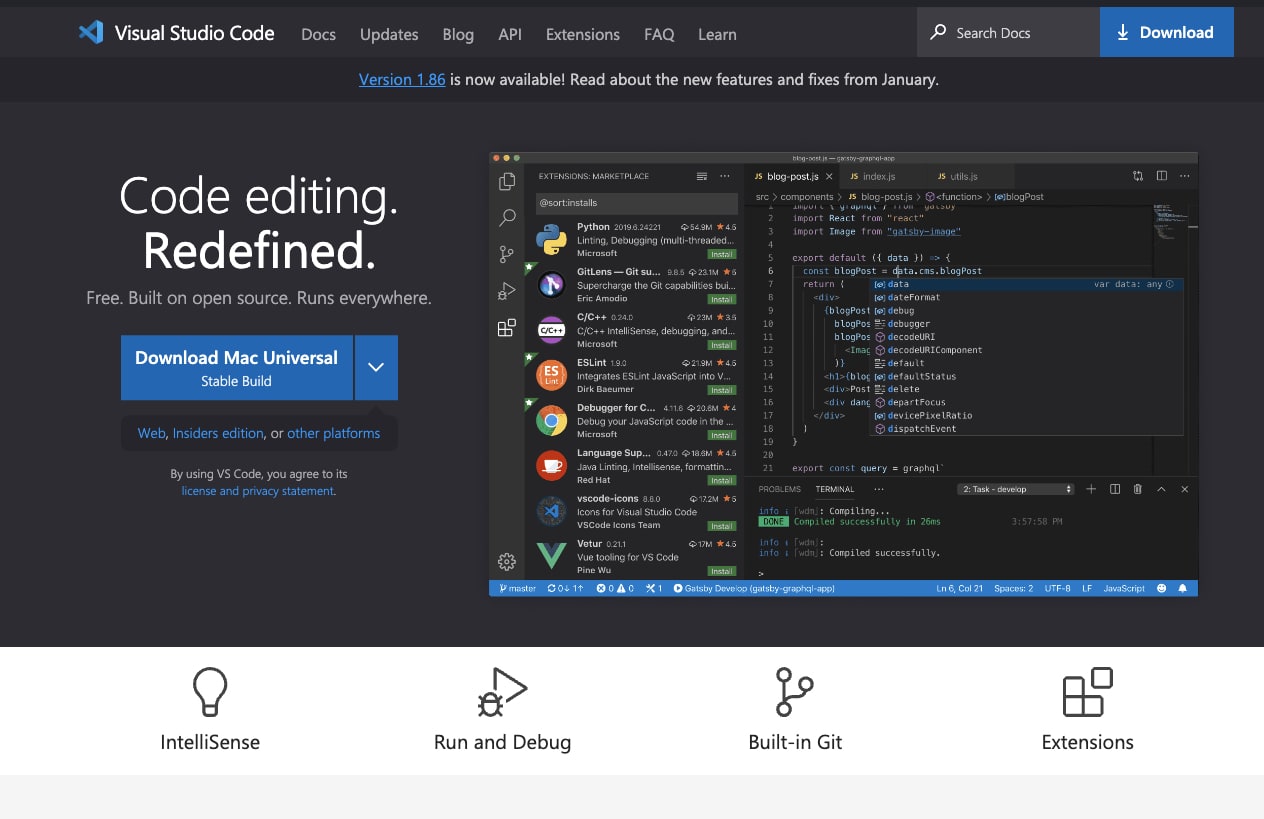The height and width of the screenshot is (819, 1264).
Task: Click the C/C++ extension icon
Action: (x=551, y=330)
